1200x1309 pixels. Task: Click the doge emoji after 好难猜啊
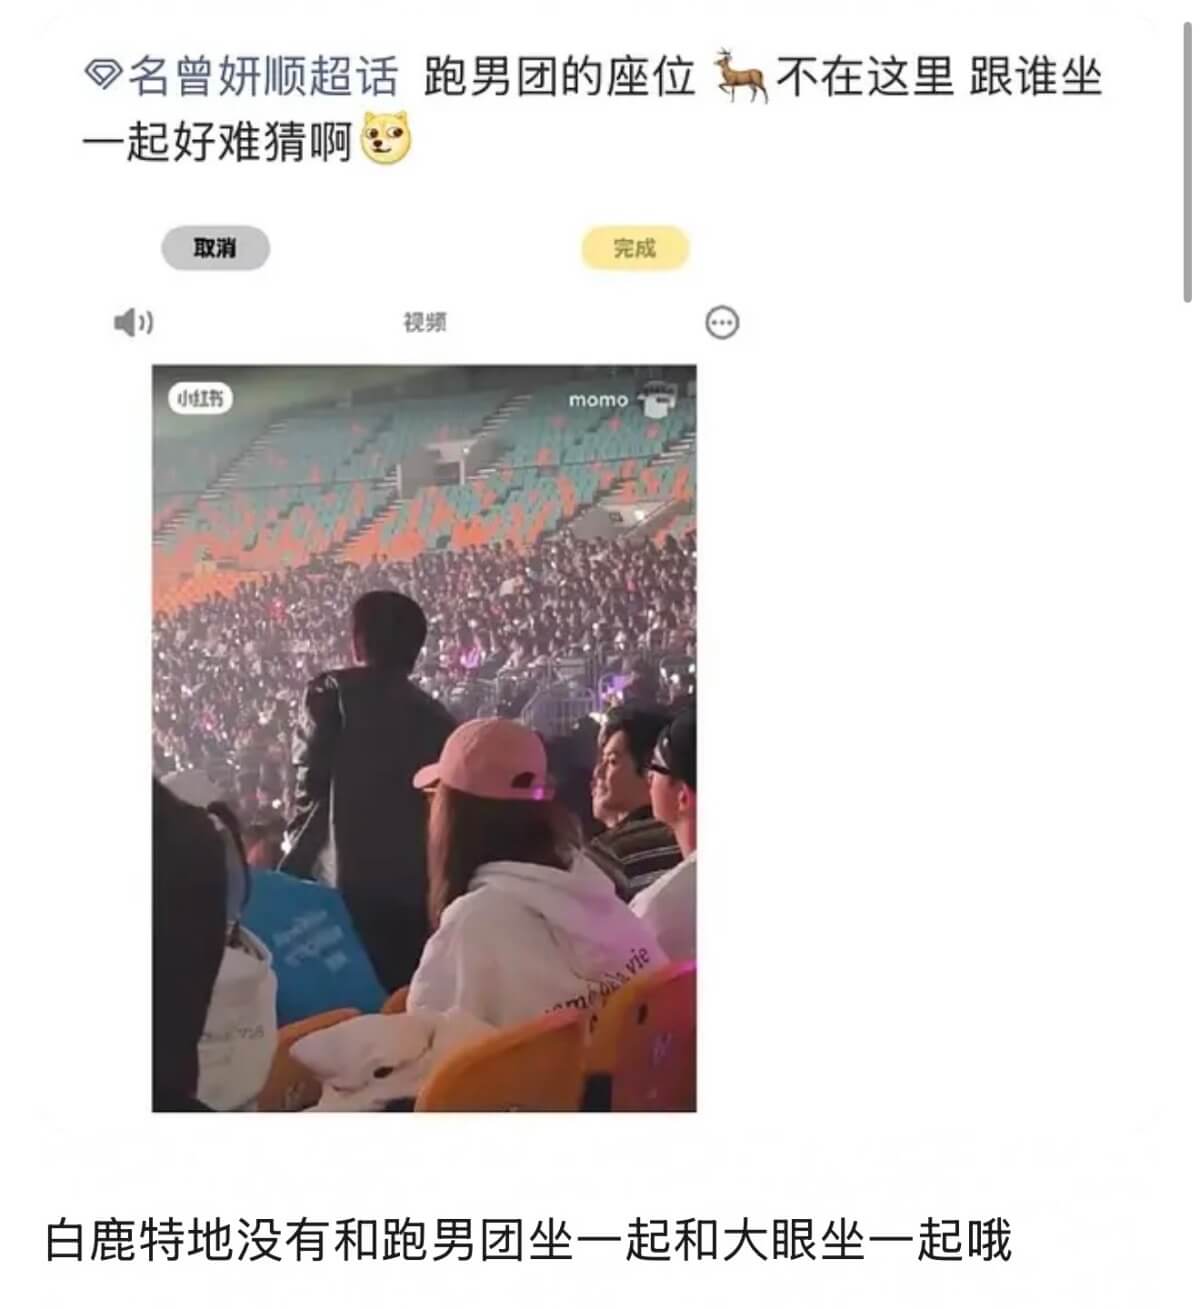386,140
